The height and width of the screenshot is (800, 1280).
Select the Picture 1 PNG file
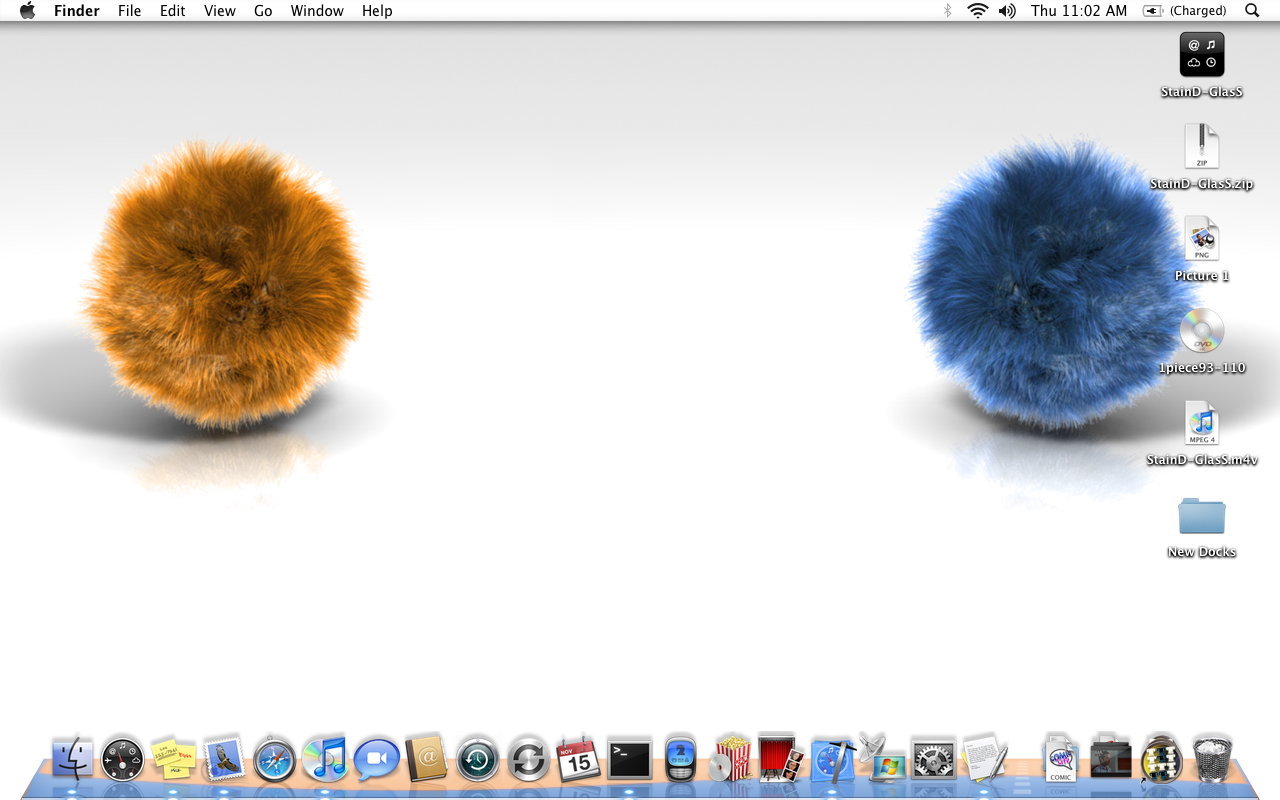[1202, 249]
